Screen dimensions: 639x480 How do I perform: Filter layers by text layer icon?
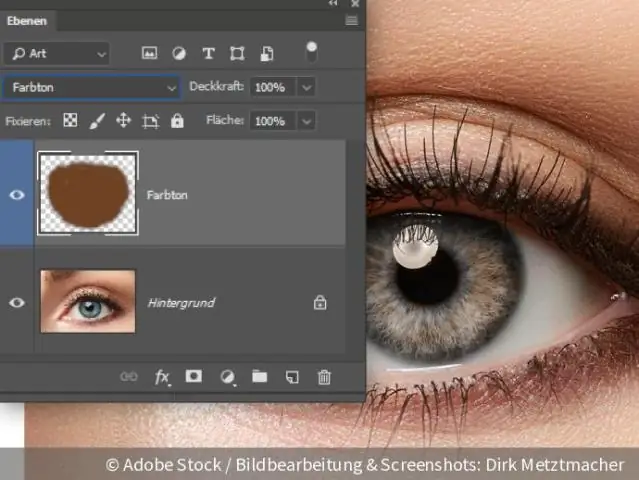[208, 53]
